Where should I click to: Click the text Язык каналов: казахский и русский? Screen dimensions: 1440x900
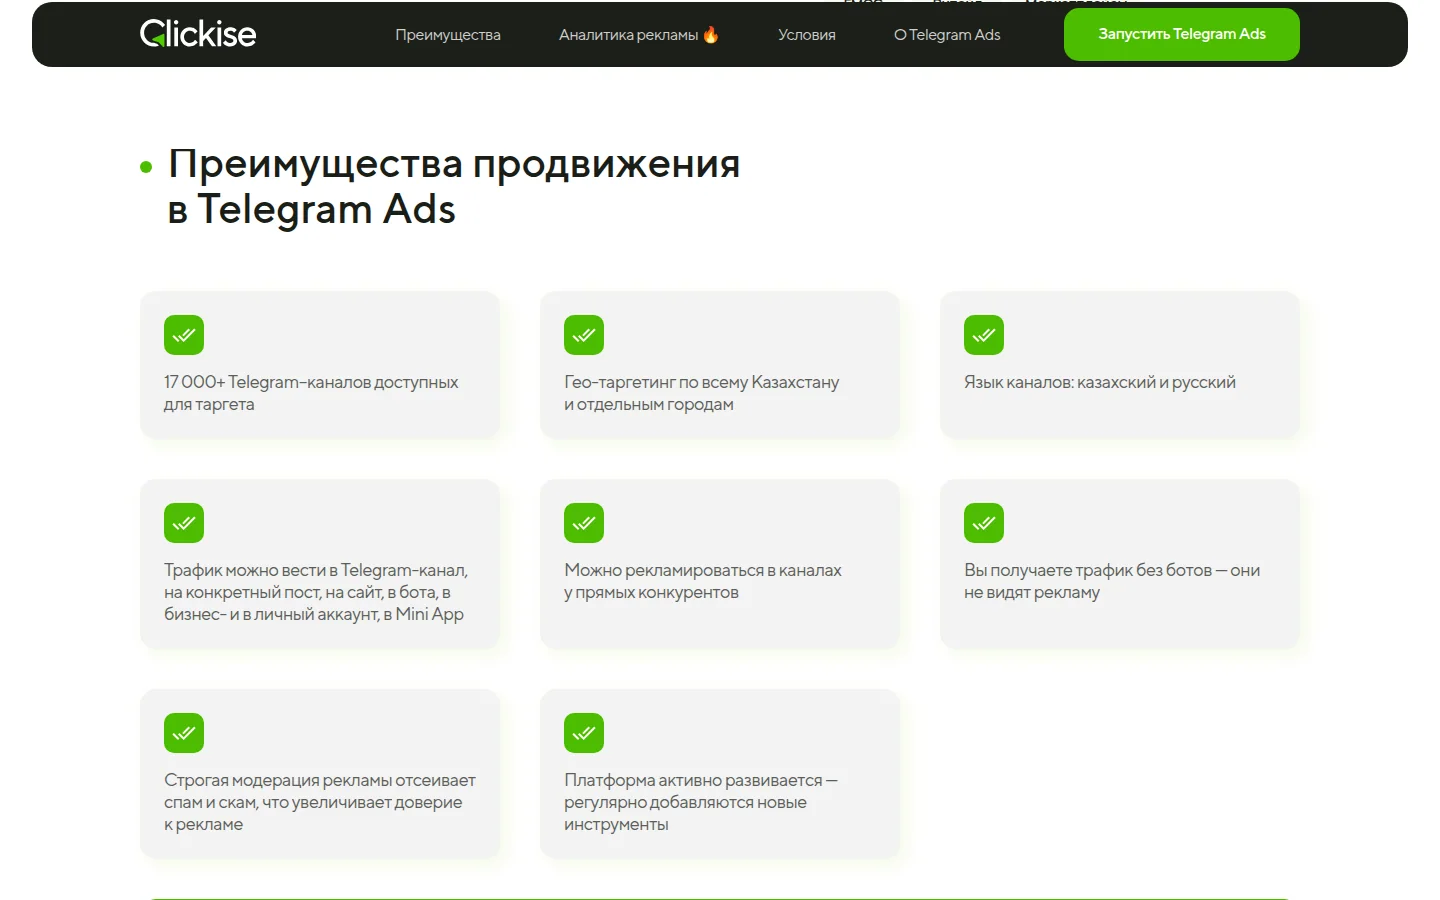[x=1100, y=382]
